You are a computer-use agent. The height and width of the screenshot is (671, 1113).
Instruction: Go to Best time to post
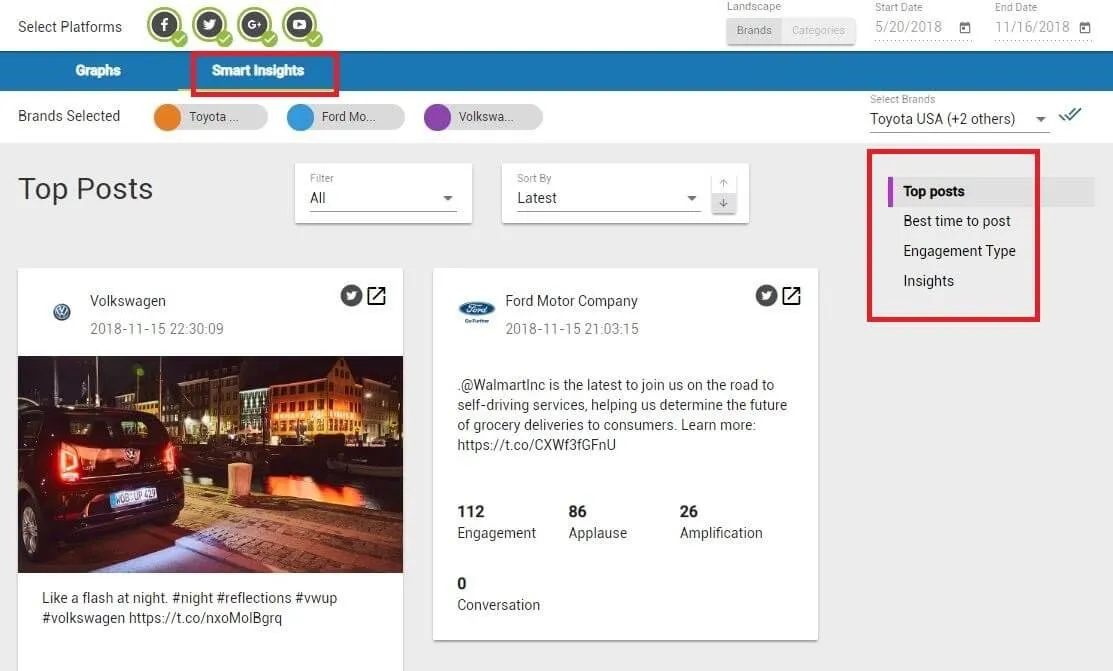956,221
